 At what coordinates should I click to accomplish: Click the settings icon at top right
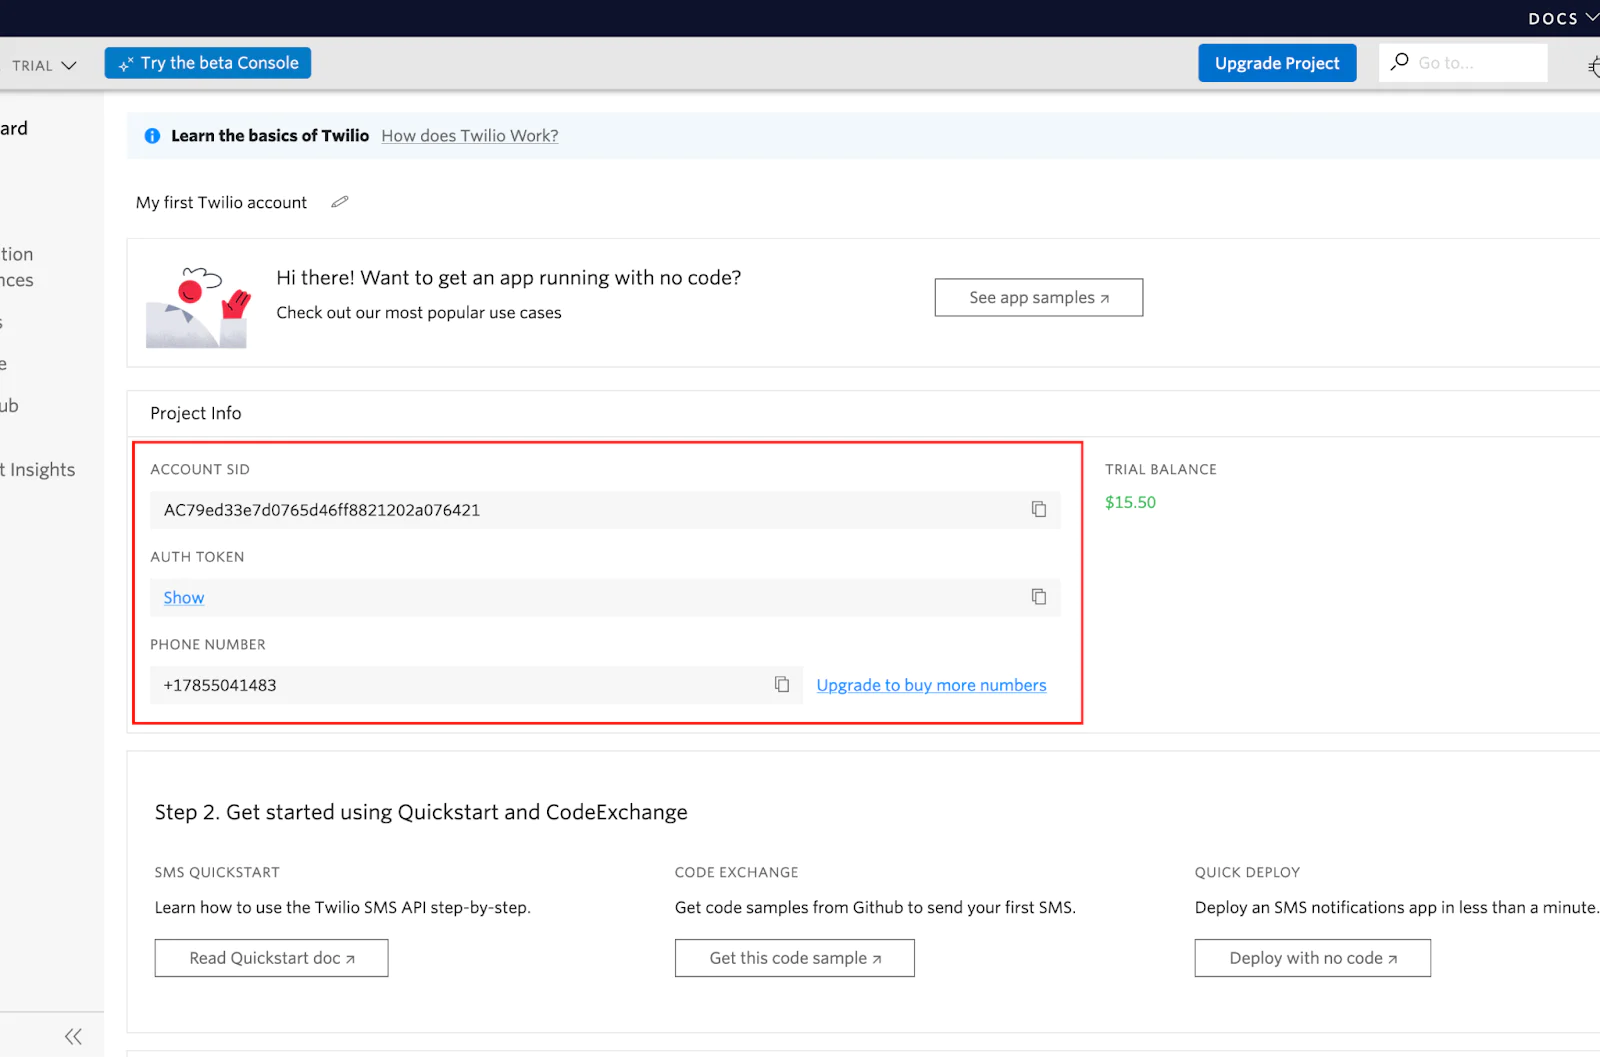pyautogui.click(x=1593, y=66)
